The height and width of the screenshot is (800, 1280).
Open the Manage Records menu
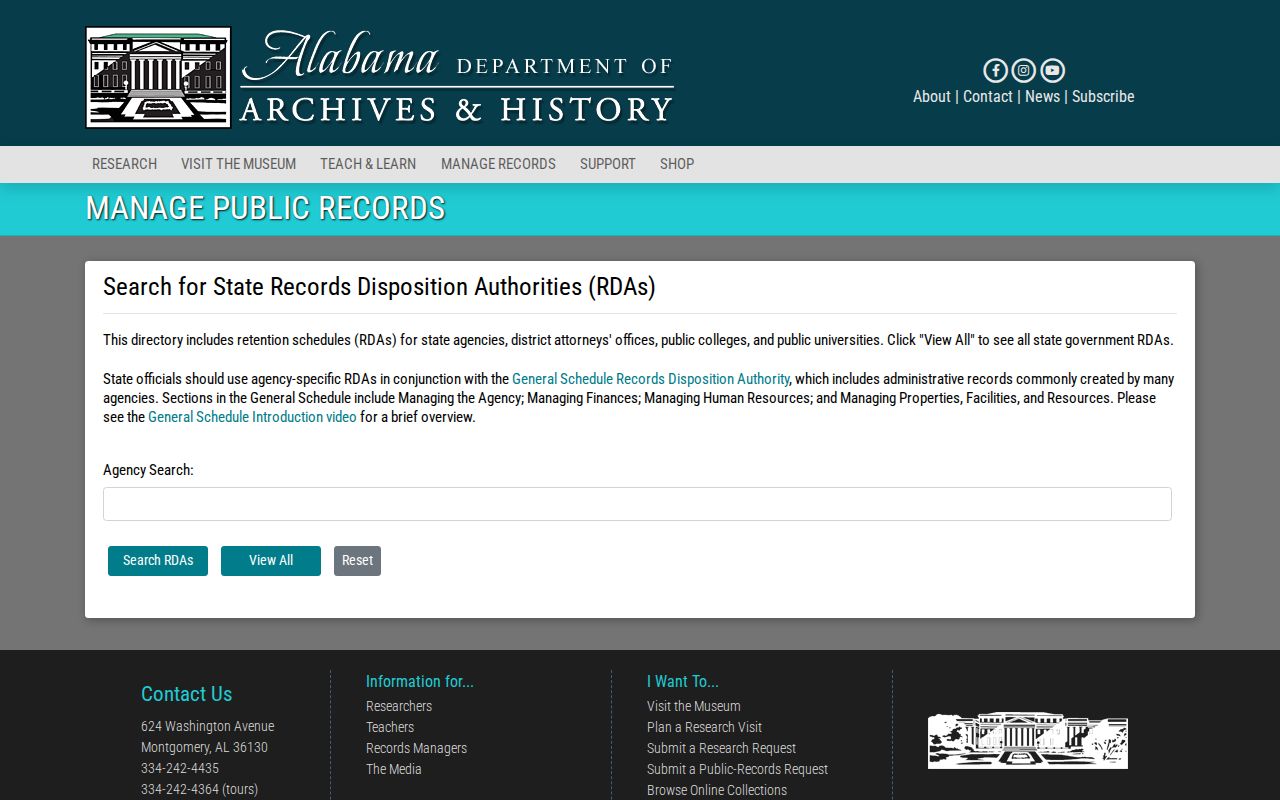498,164
